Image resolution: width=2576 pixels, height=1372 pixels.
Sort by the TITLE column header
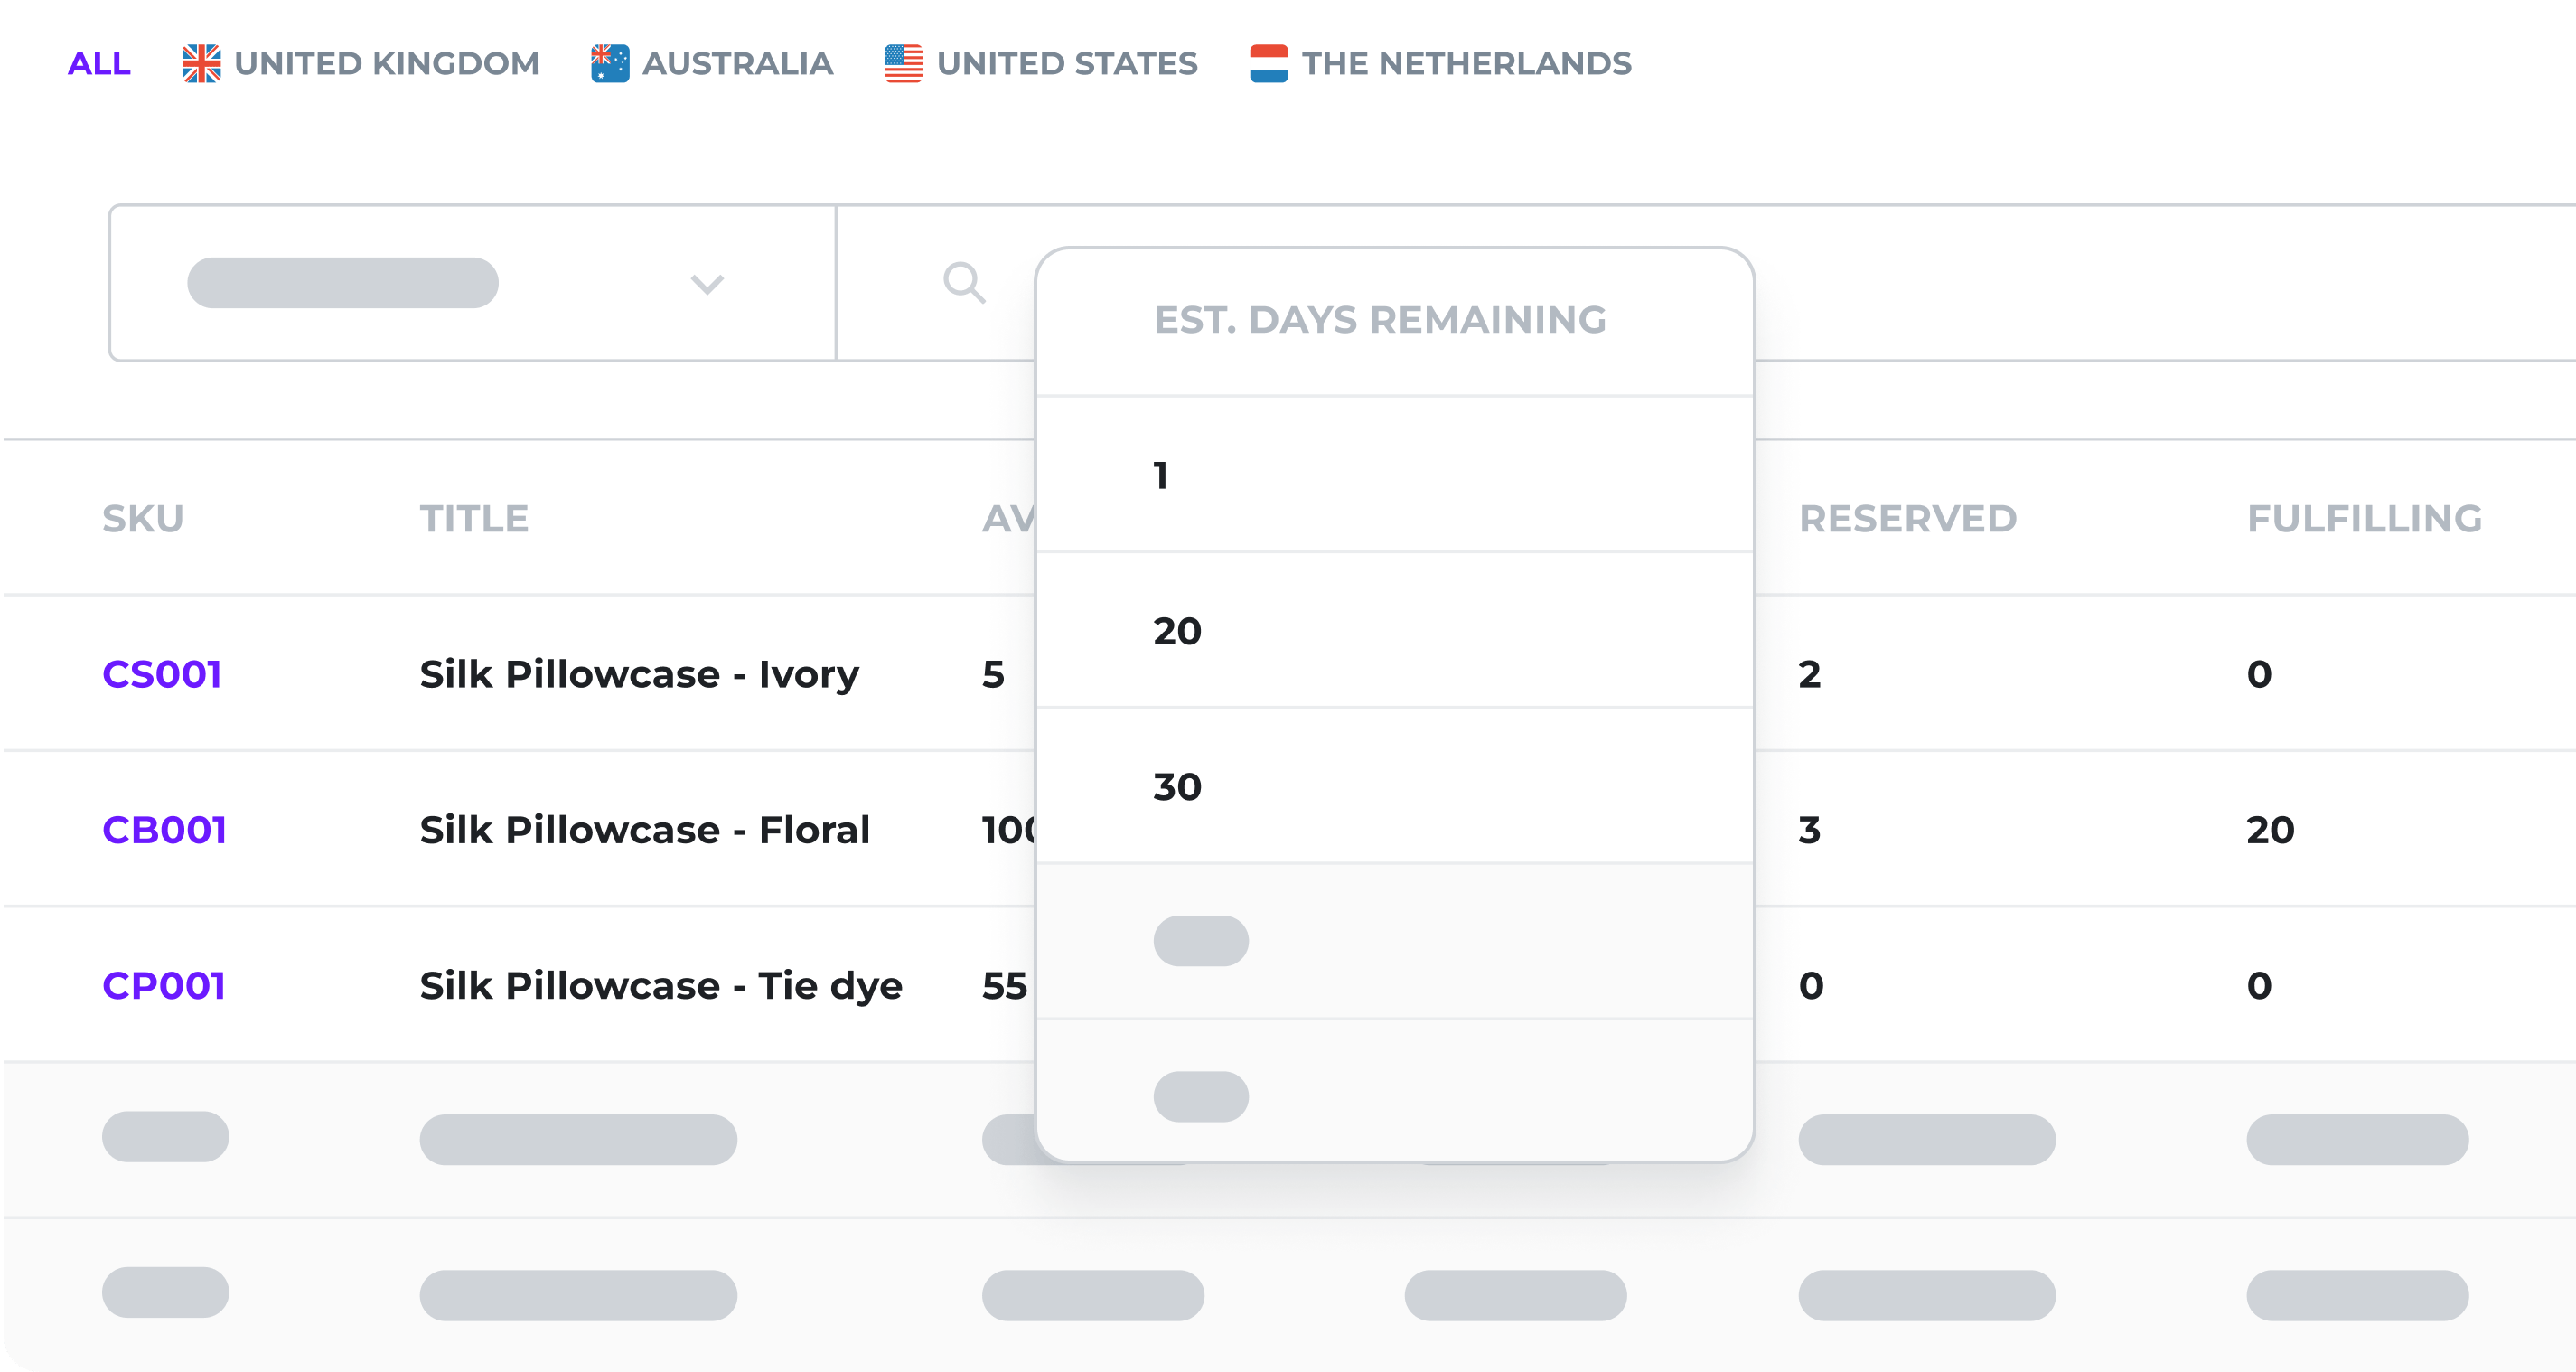click(x=474, y=519)
